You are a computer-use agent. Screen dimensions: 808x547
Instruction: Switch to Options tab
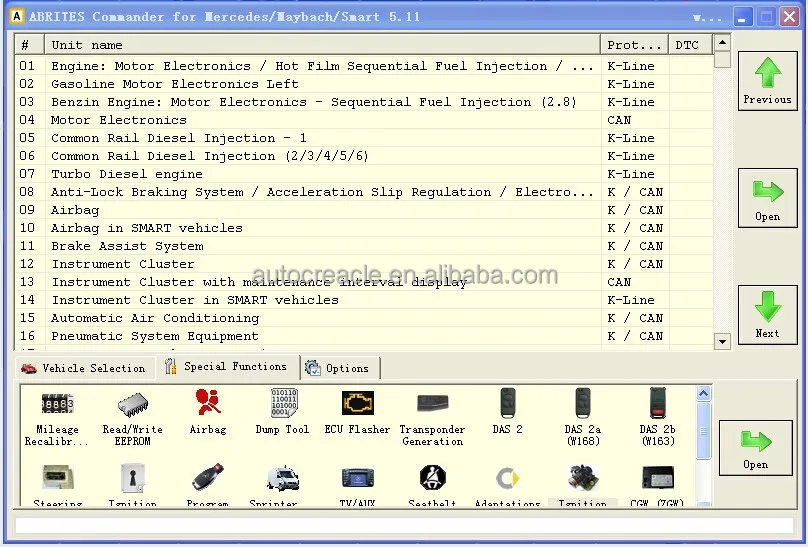pyautogui.click(x=339, y=368)
